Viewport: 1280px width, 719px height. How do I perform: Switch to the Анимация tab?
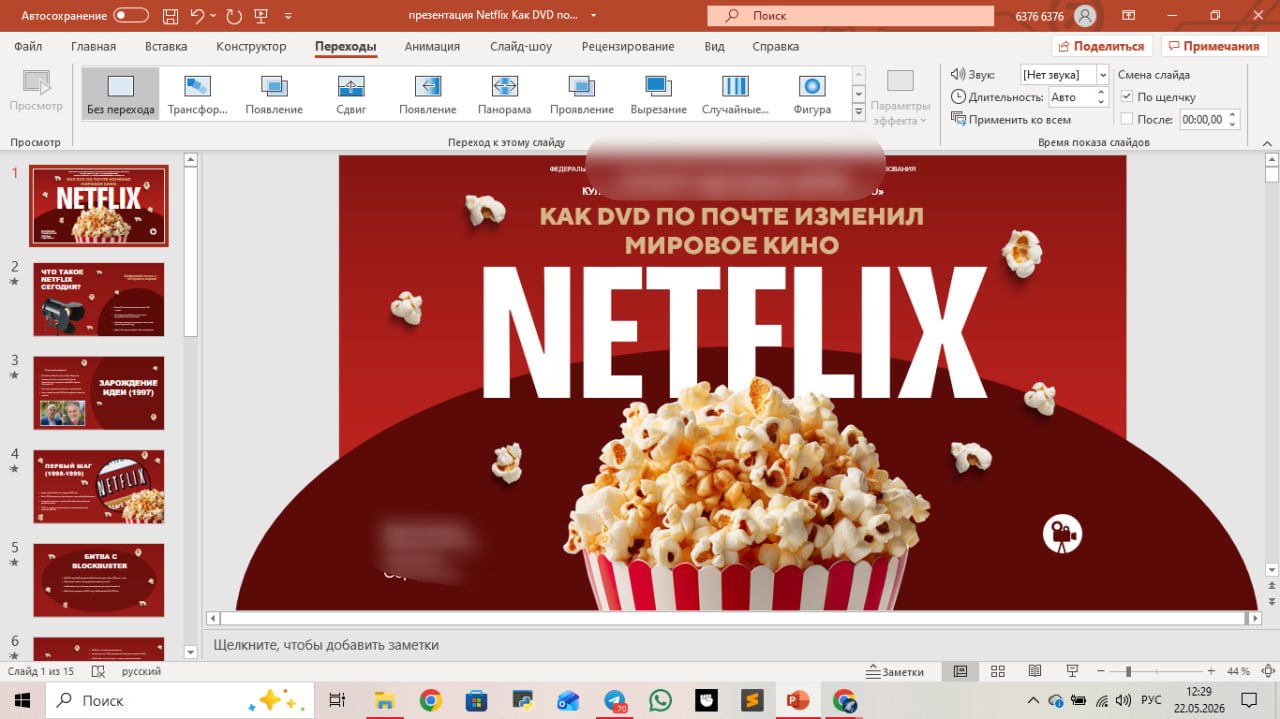(432, 46)
